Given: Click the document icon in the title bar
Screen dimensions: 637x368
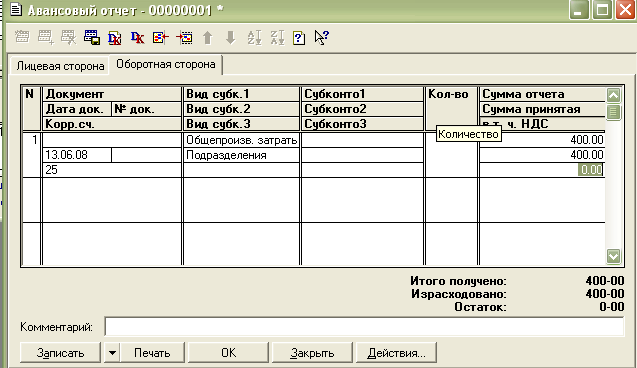Looking at the screenshot, I should point(16,10).
